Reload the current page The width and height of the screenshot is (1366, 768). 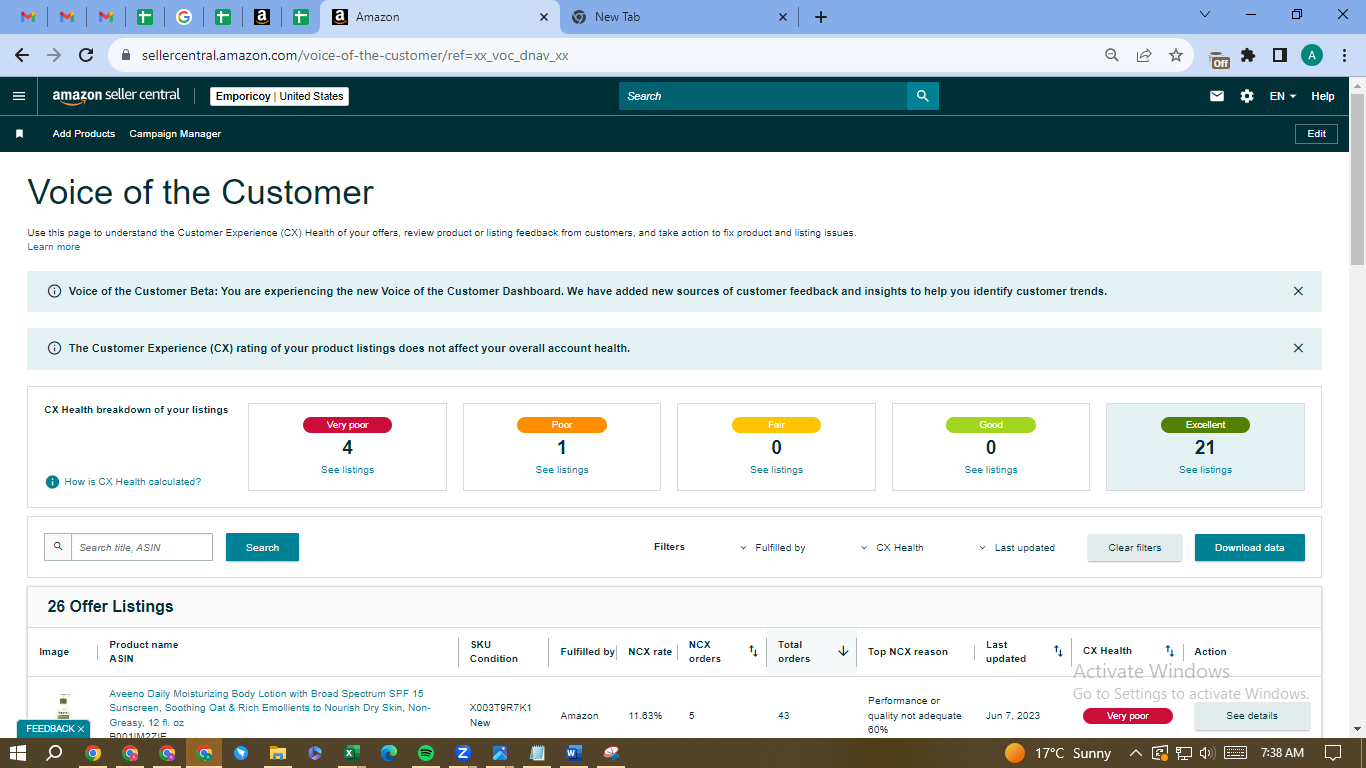pyautogui.click(x=86, y=56)
